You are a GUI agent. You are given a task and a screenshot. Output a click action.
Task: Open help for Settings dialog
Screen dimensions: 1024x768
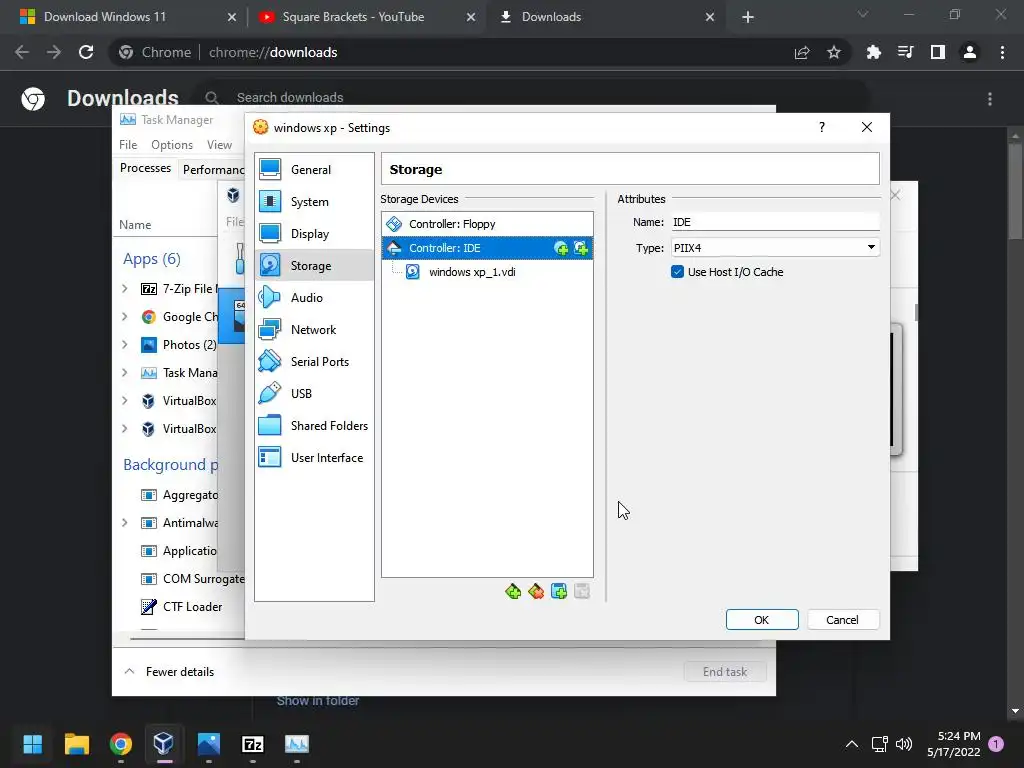point(822,127)
